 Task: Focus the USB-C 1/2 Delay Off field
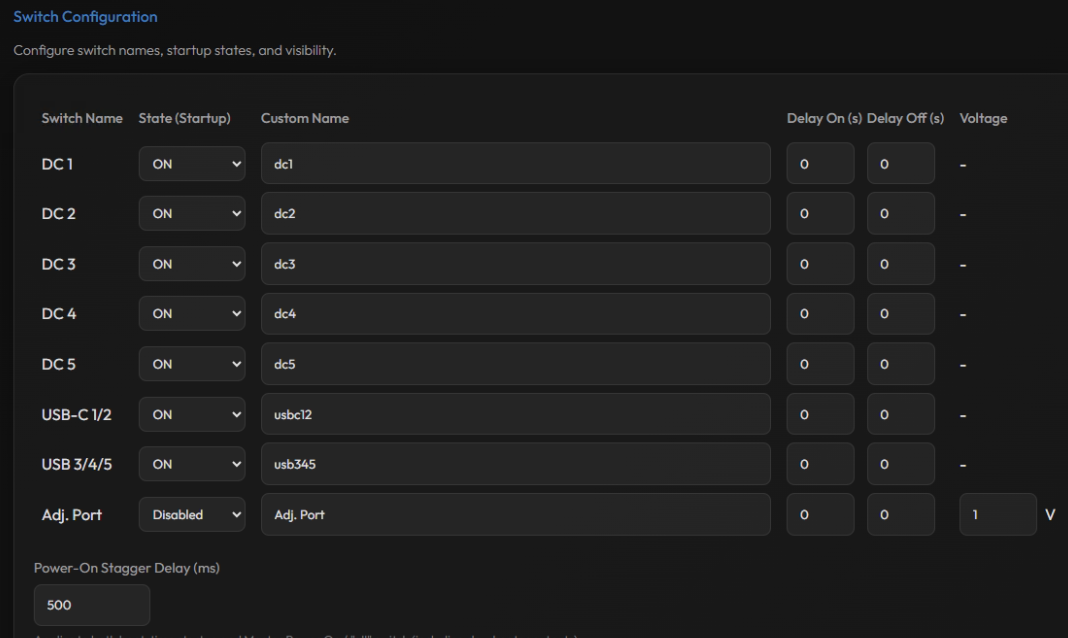point(900,414)
